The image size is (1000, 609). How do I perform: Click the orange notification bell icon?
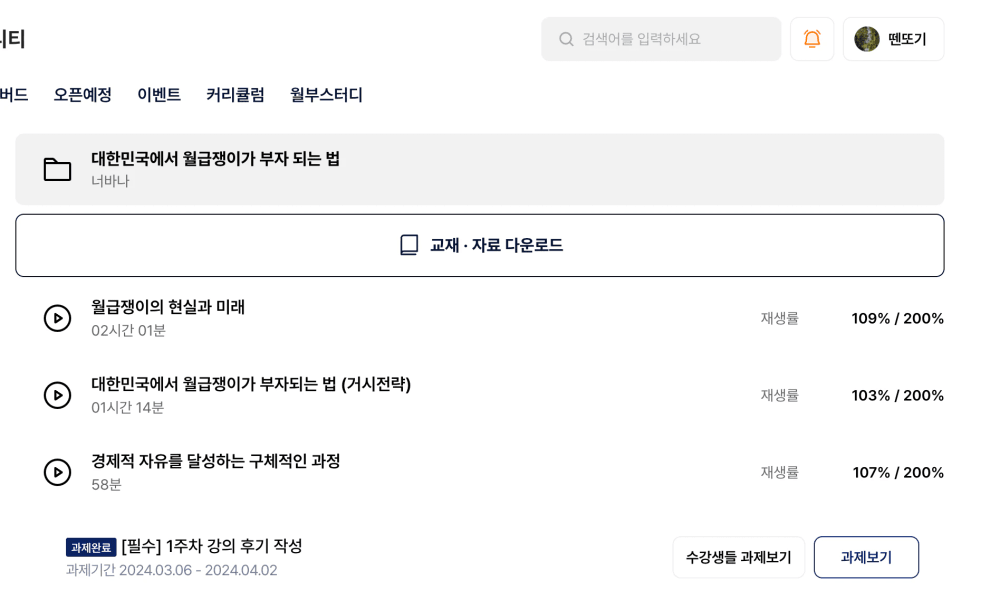[x=812, y=39]
